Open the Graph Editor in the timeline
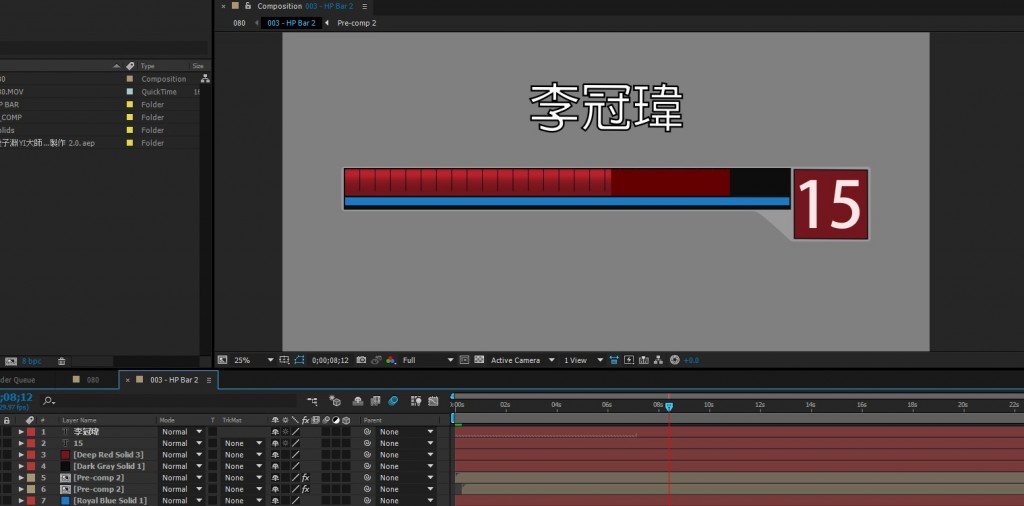1024x506 pixels. tap(431, 401)
